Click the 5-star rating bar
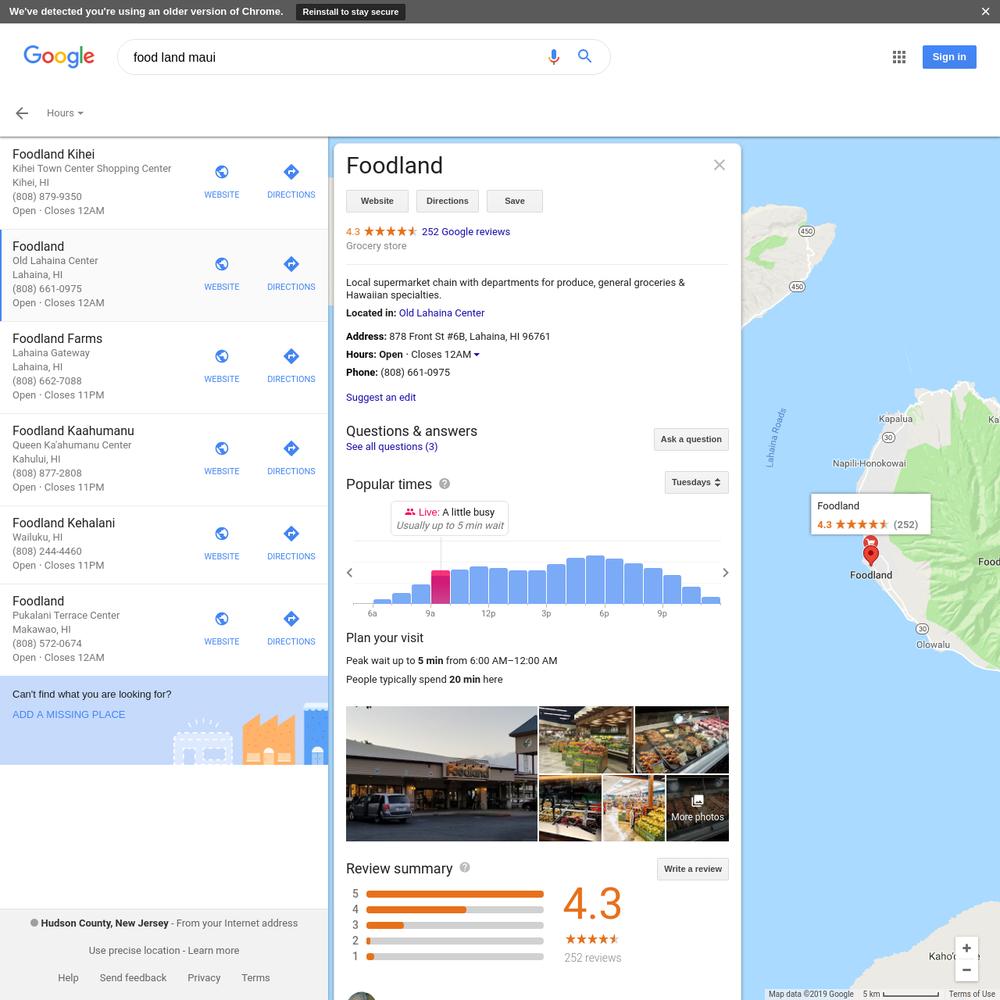This screenshot has height=1000, width=1000. tap(455, 894)
